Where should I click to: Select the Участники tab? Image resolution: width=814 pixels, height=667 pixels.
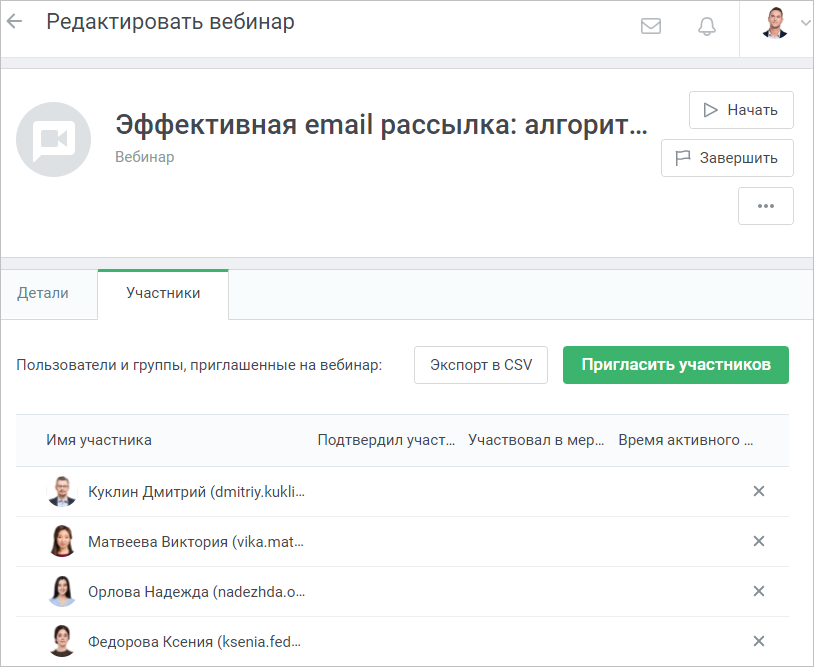(163, 293)
